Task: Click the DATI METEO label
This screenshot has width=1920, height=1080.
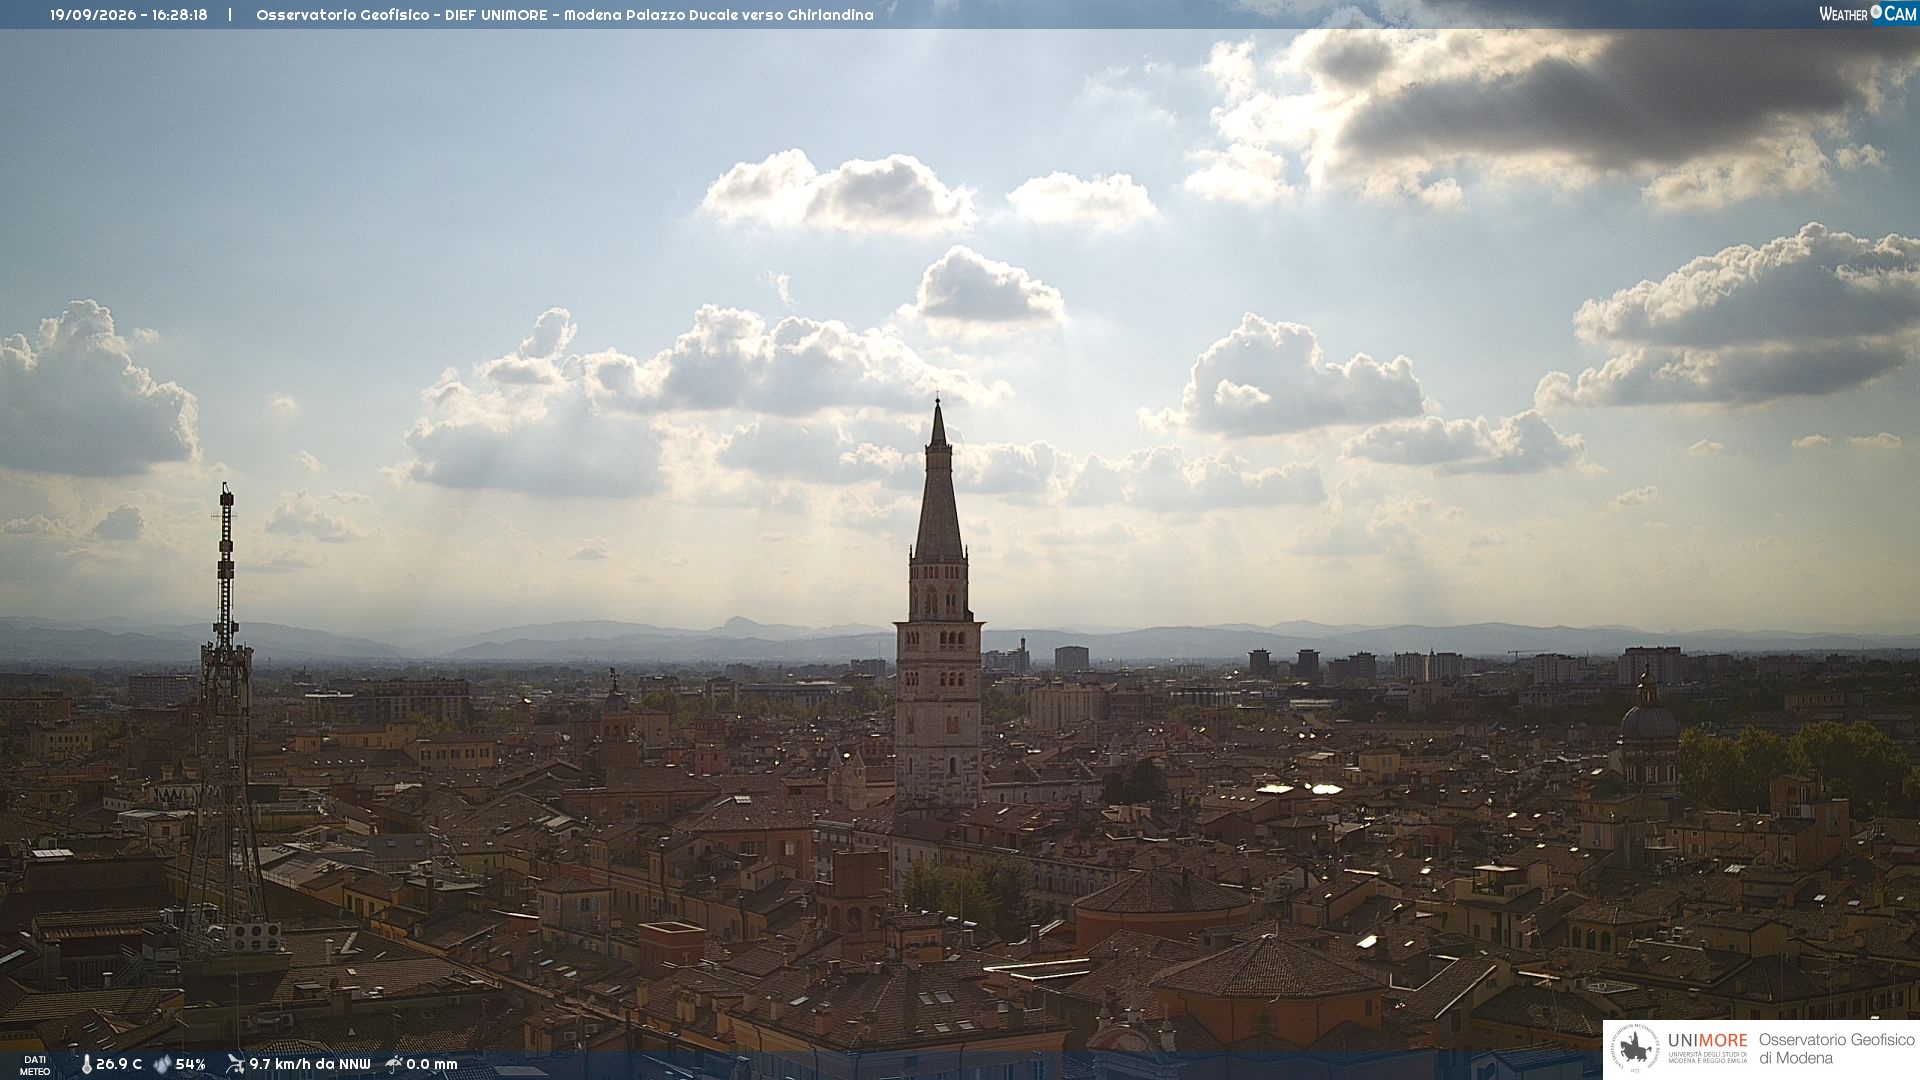Action: coord(35,1065)
